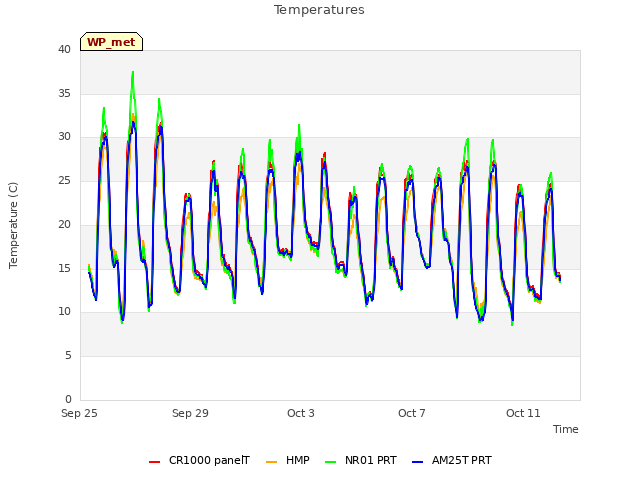Click the Temperature (C) axis label

13,225
